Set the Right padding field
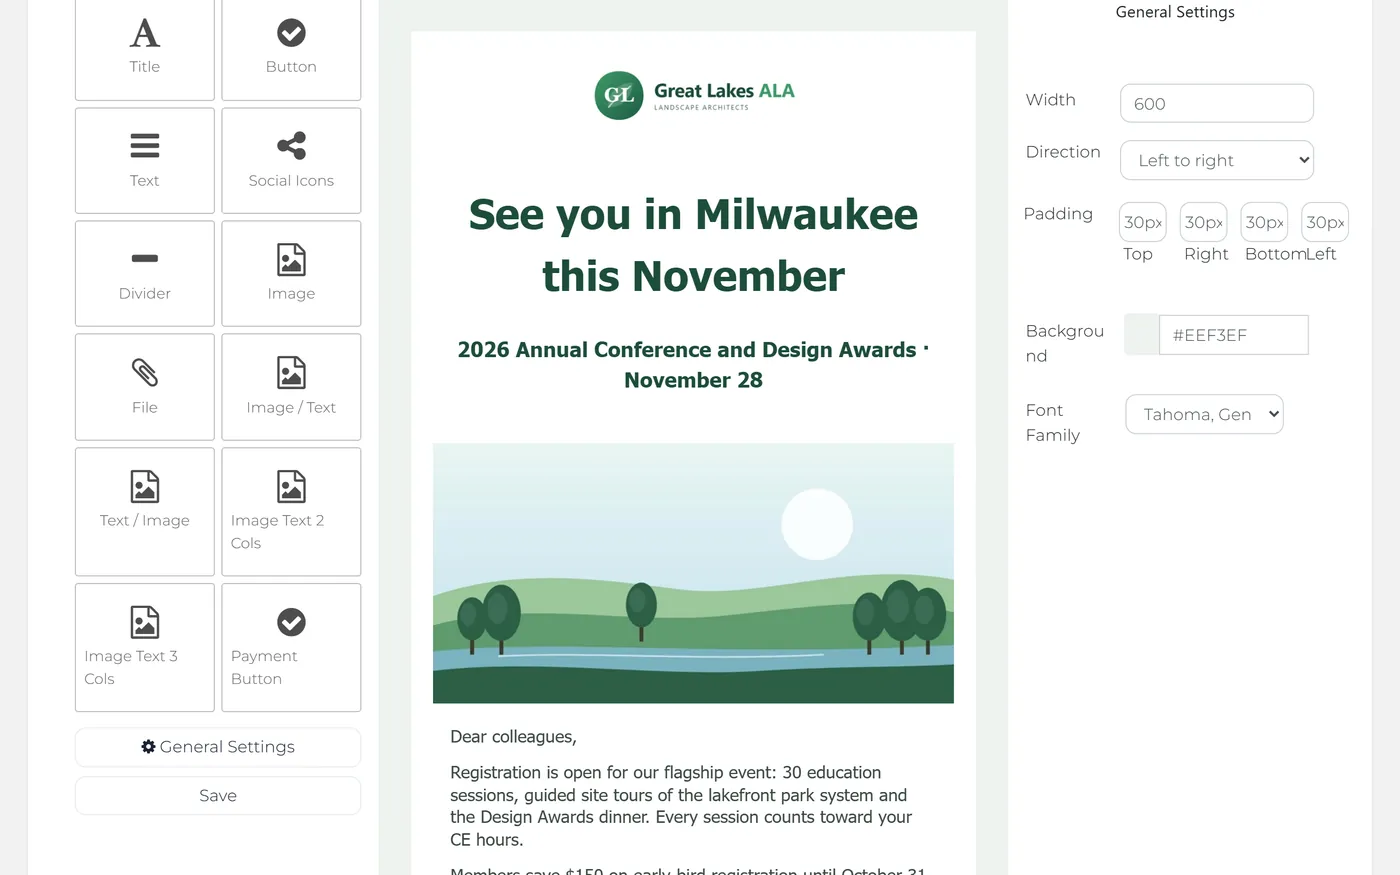 (x=1204, y=222)
